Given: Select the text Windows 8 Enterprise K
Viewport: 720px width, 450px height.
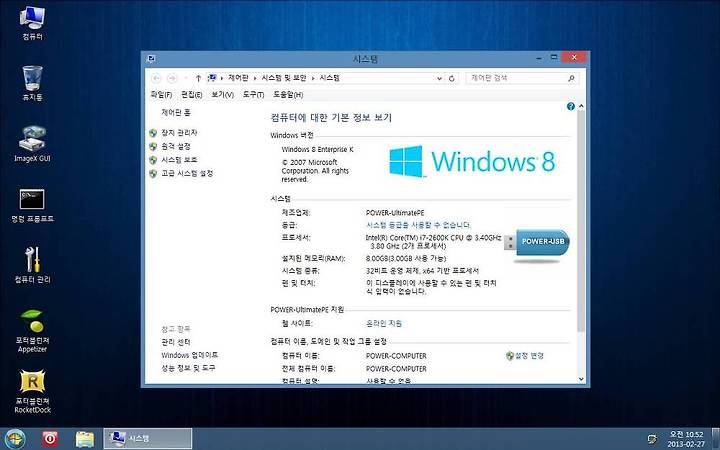Looking at the screenshot, I should (x=317, y=150).
